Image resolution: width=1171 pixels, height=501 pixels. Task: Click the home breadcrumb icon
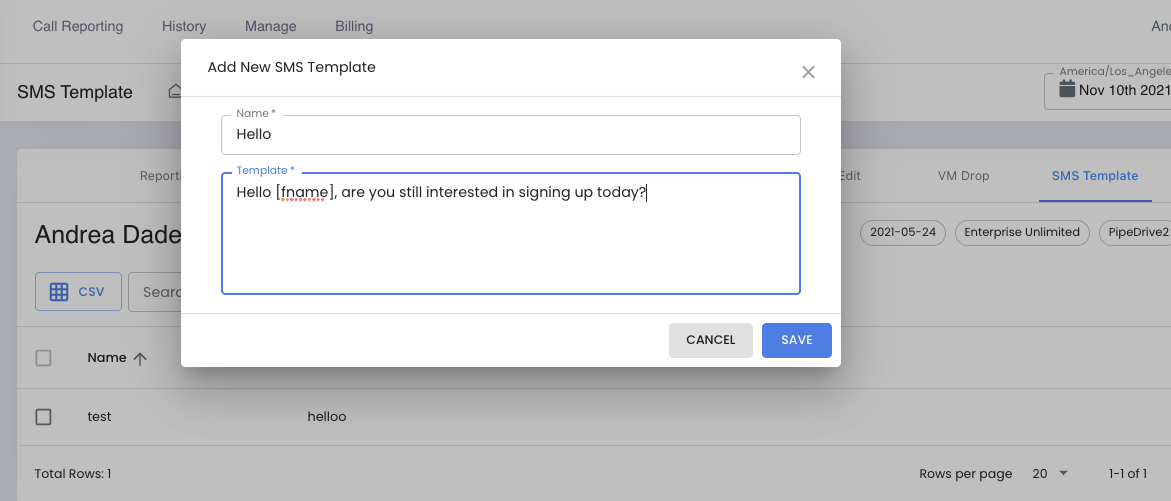pos(176,91)
